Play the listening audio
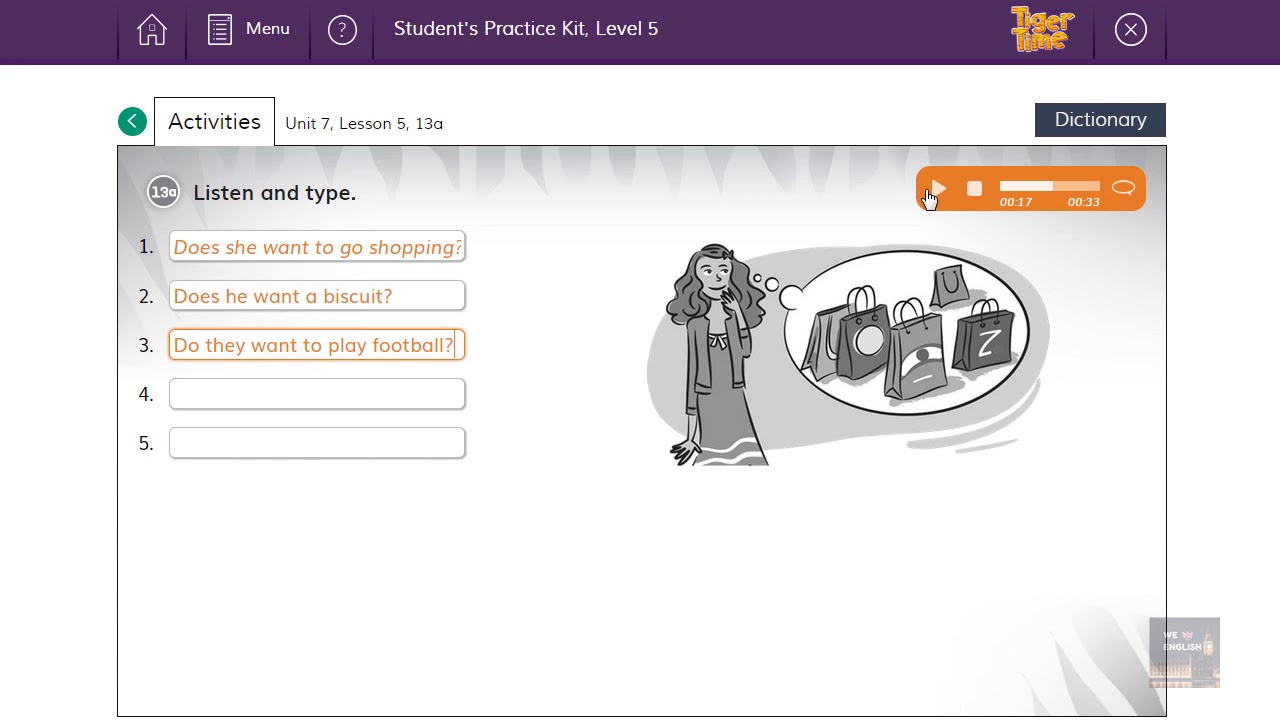This screenshot has height=720, width=1280. [x=938, y=188]
